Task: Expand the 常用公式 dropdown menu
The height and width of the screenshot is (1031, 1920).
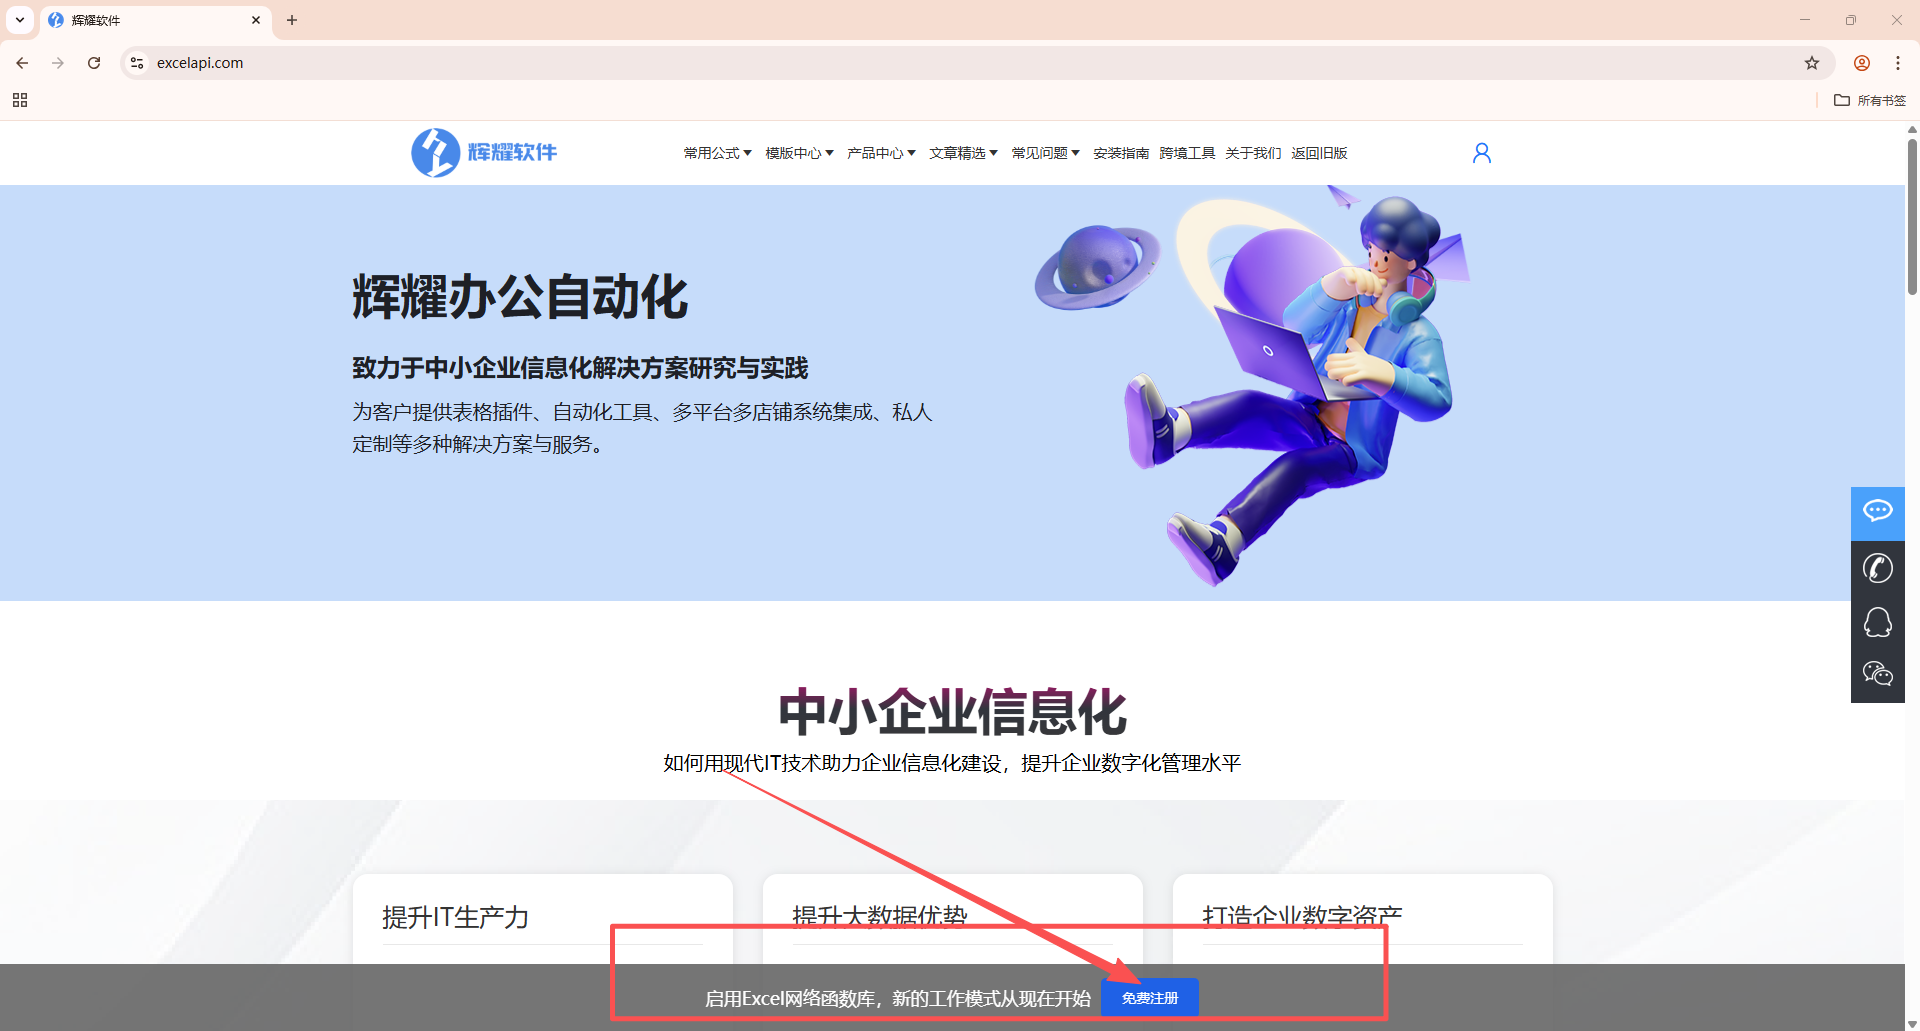Action: (717, 153)
